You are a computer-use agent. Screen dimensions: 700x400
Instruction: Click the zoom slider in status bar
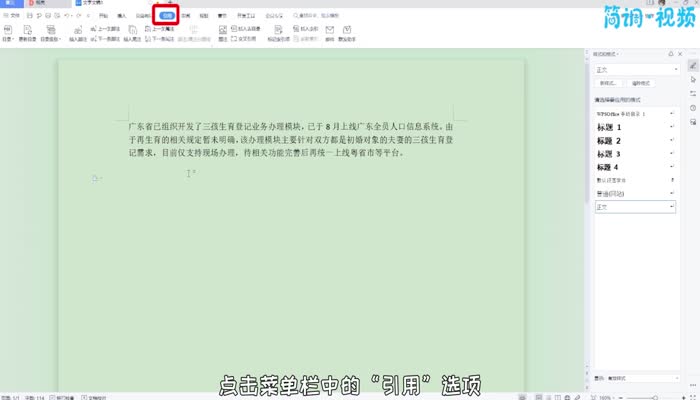tap(655, 396)
